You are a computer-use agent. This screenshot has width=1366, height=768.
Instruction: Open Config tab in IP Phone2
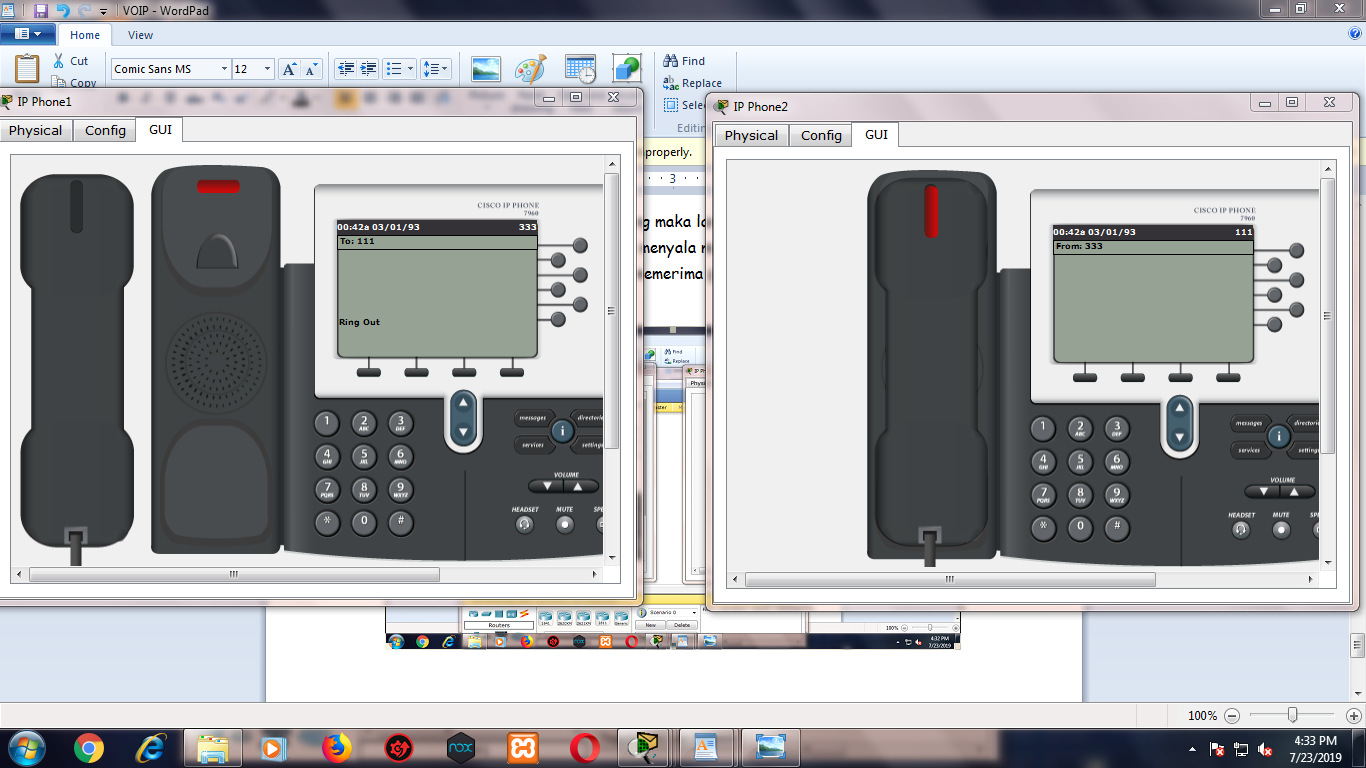[x=821, y=135]
